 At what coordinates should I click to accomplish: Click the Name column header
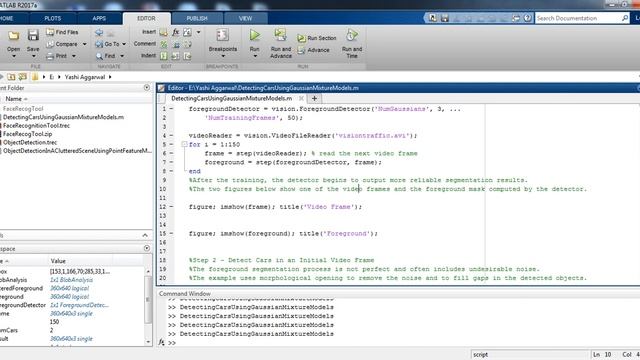(x=16, y=99)
